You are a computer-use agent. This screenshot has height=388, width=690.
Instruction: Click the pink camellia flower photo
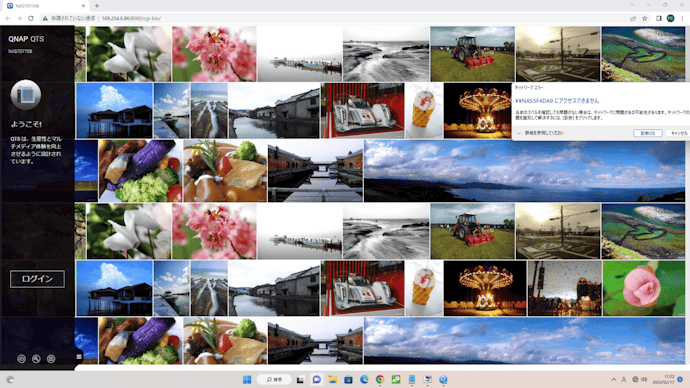[x=643, y=288]
